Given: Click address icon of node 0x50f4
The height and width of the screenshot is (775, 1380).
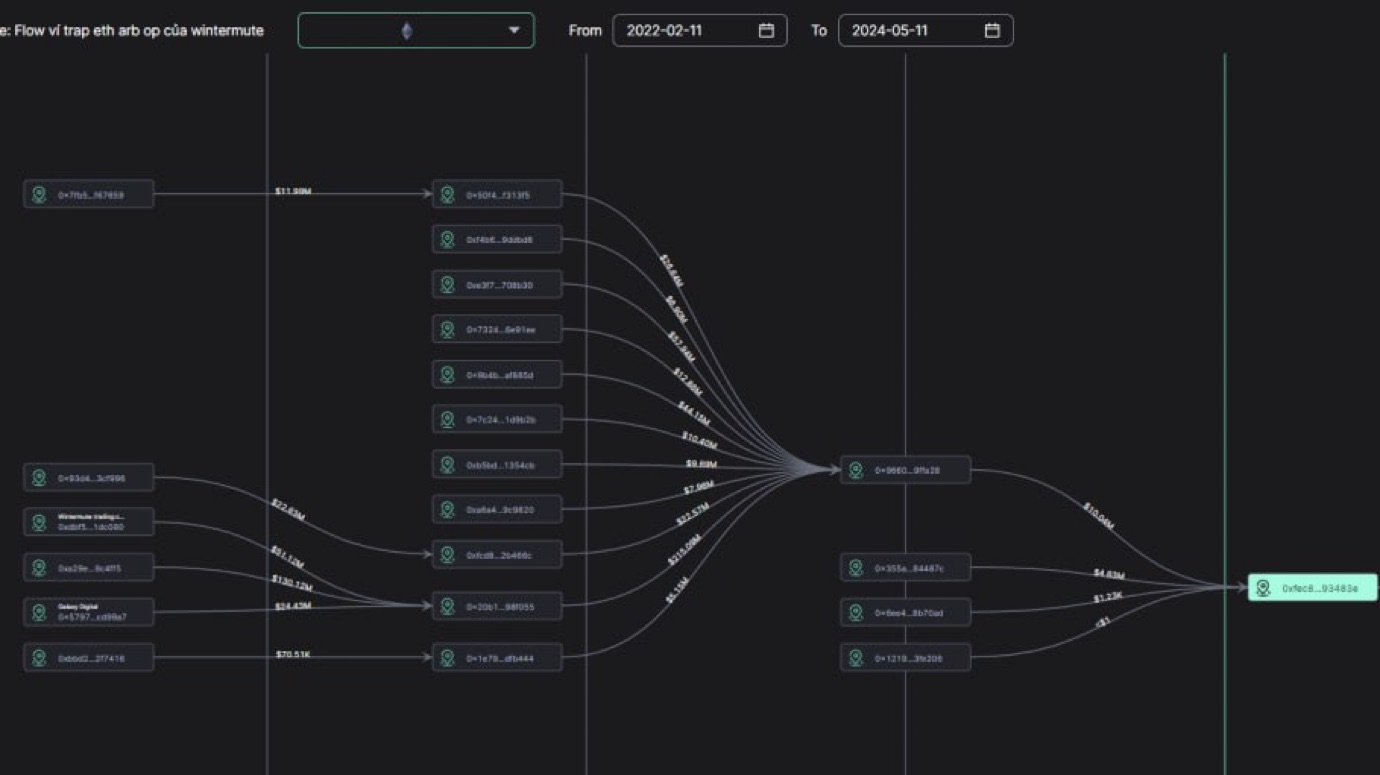Looking at the screenshot, I should (448, 195).
